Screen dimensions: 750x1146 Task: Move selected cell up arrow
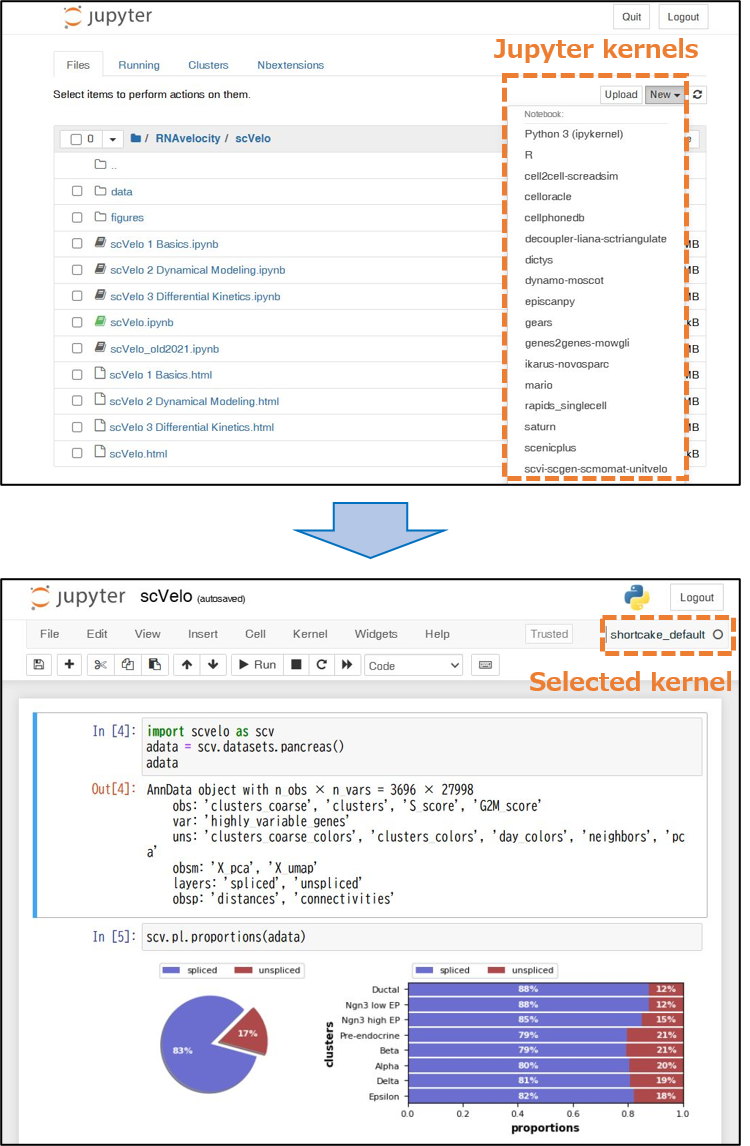tap(187, 664)
